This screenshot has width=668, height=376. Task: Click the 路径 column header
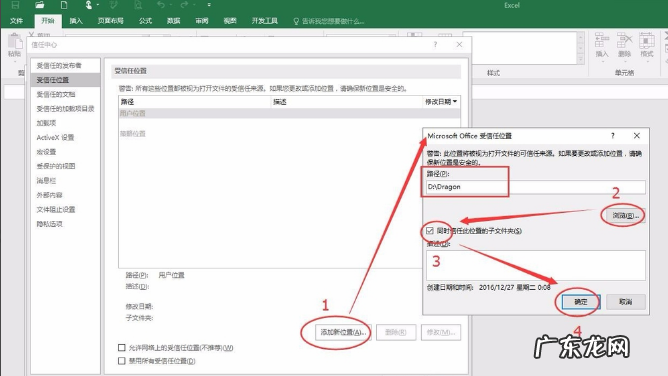click(195, 102)
